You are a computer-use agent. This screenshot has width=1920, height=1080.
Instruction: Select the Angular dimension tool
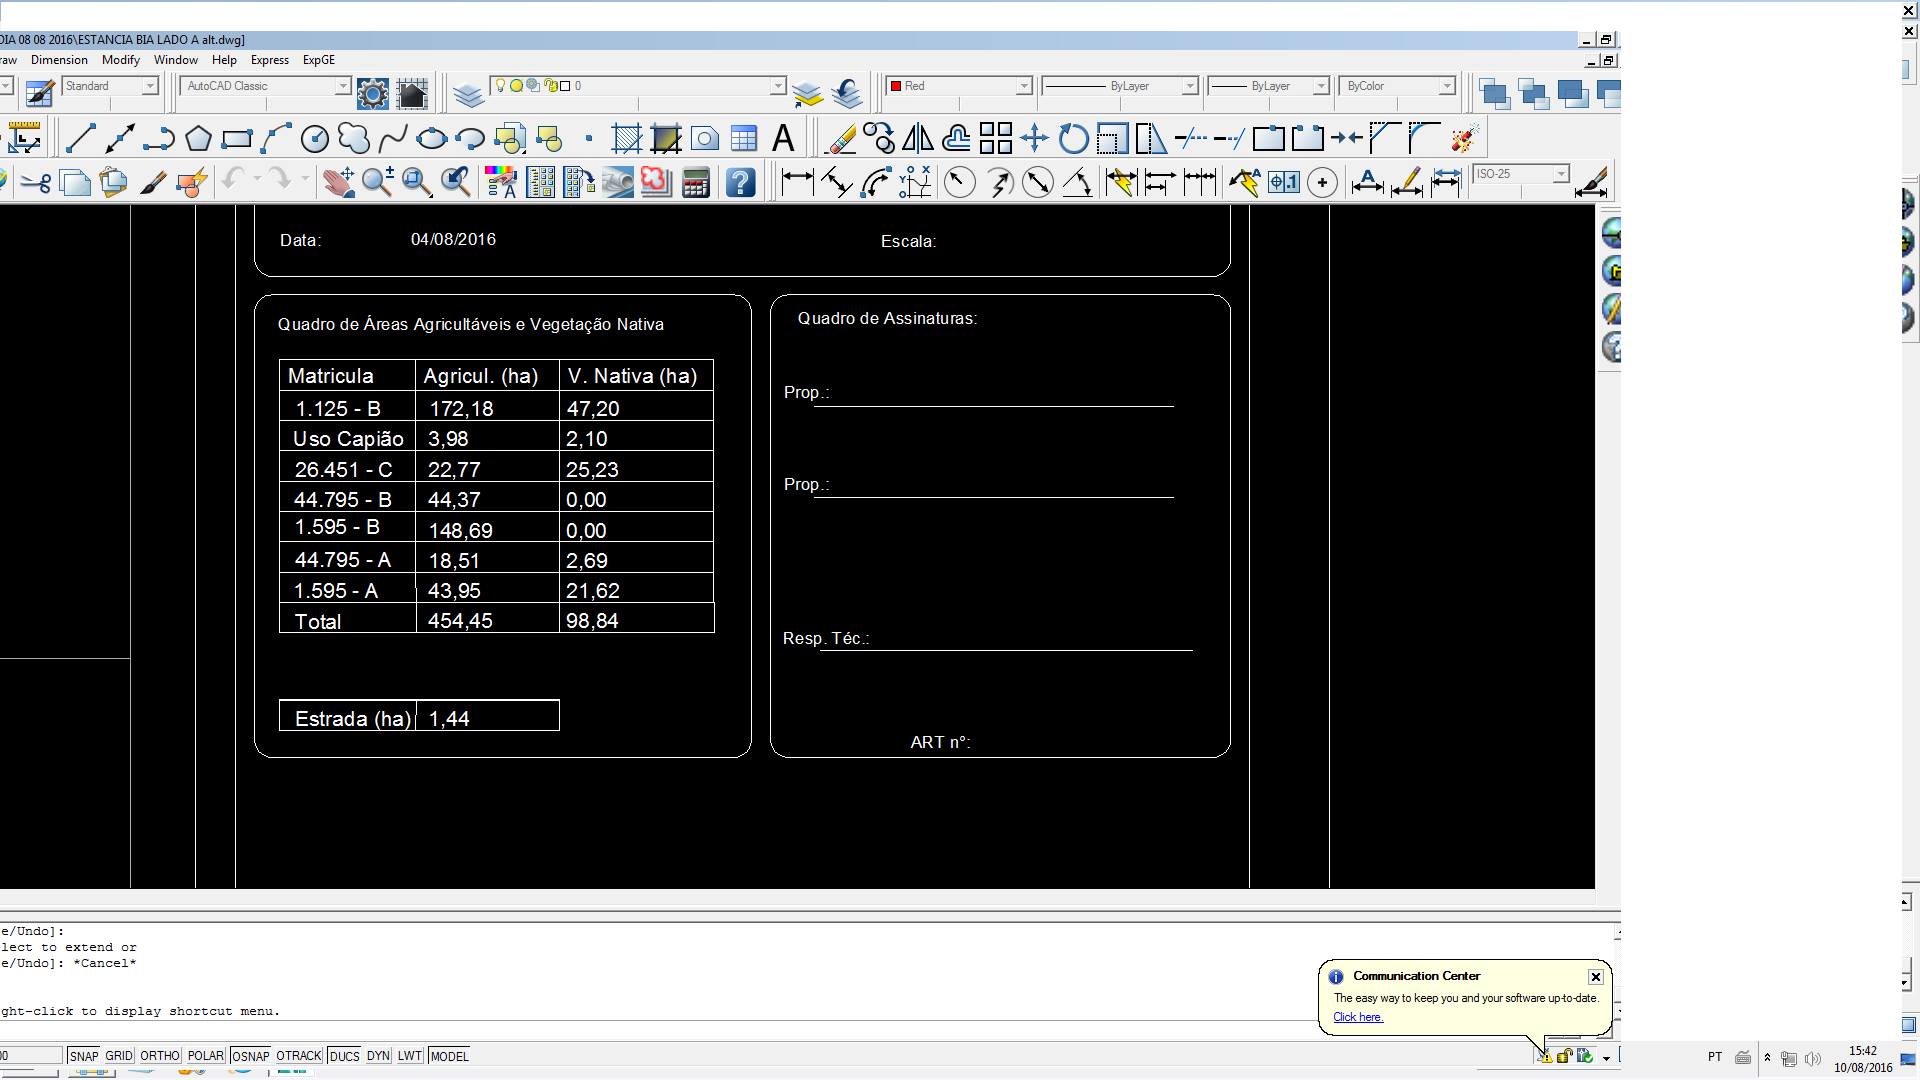tap(1077, 182)
